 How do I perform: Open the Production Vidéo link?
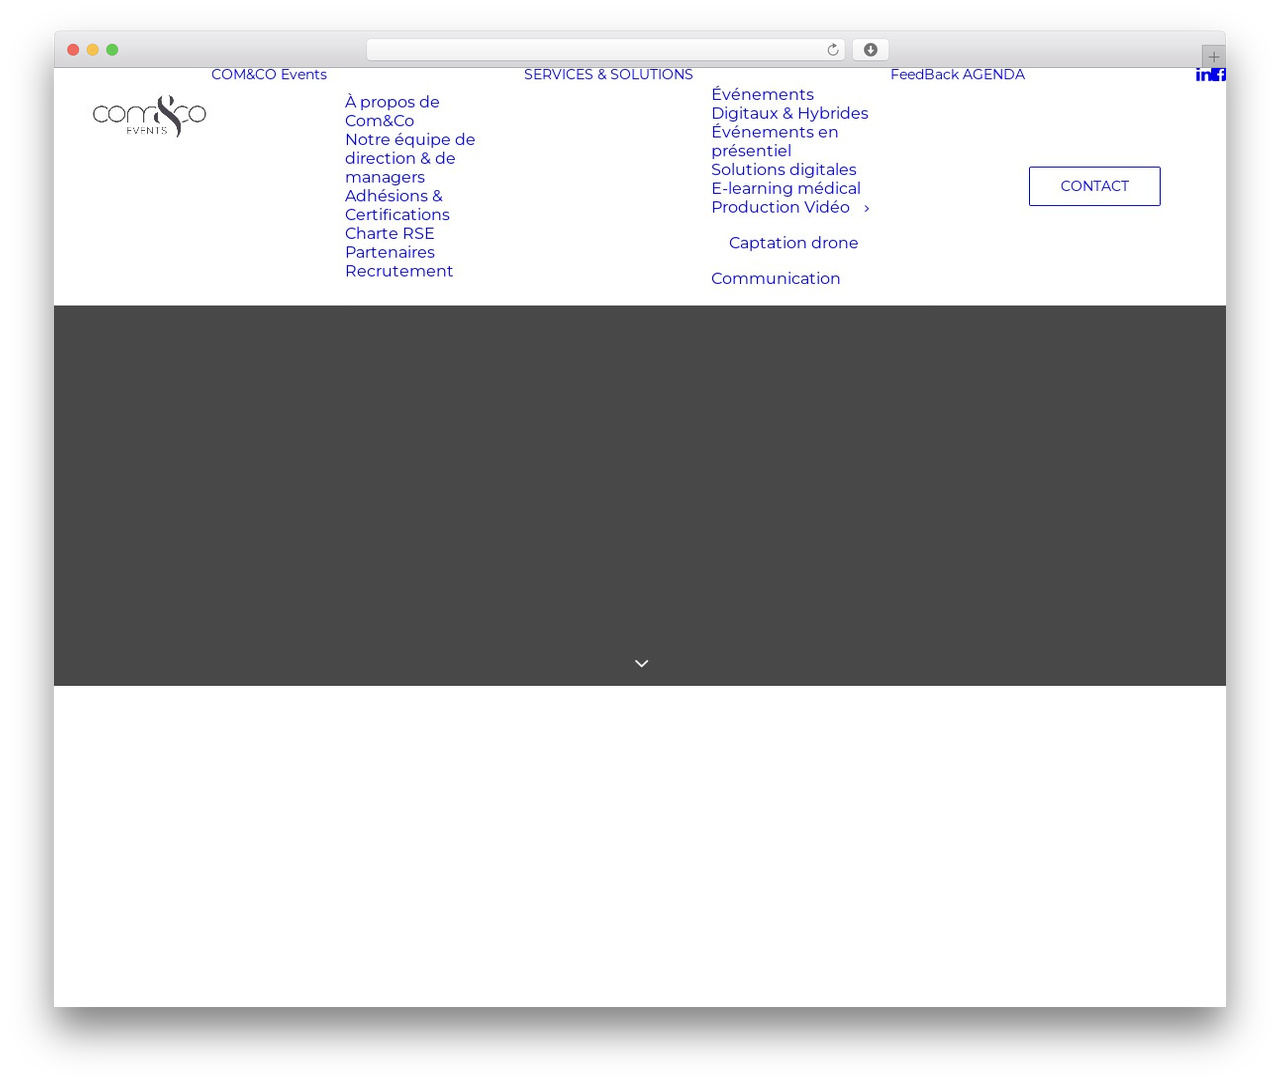coord(780,207)
